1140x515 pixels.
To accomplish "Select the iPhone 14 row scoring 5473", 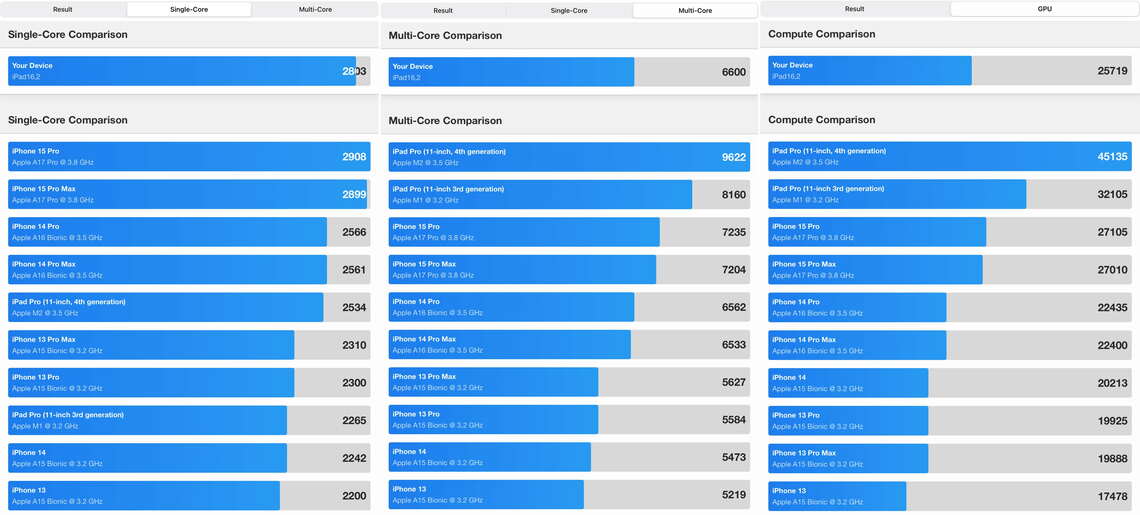I will tap(569, 458).
